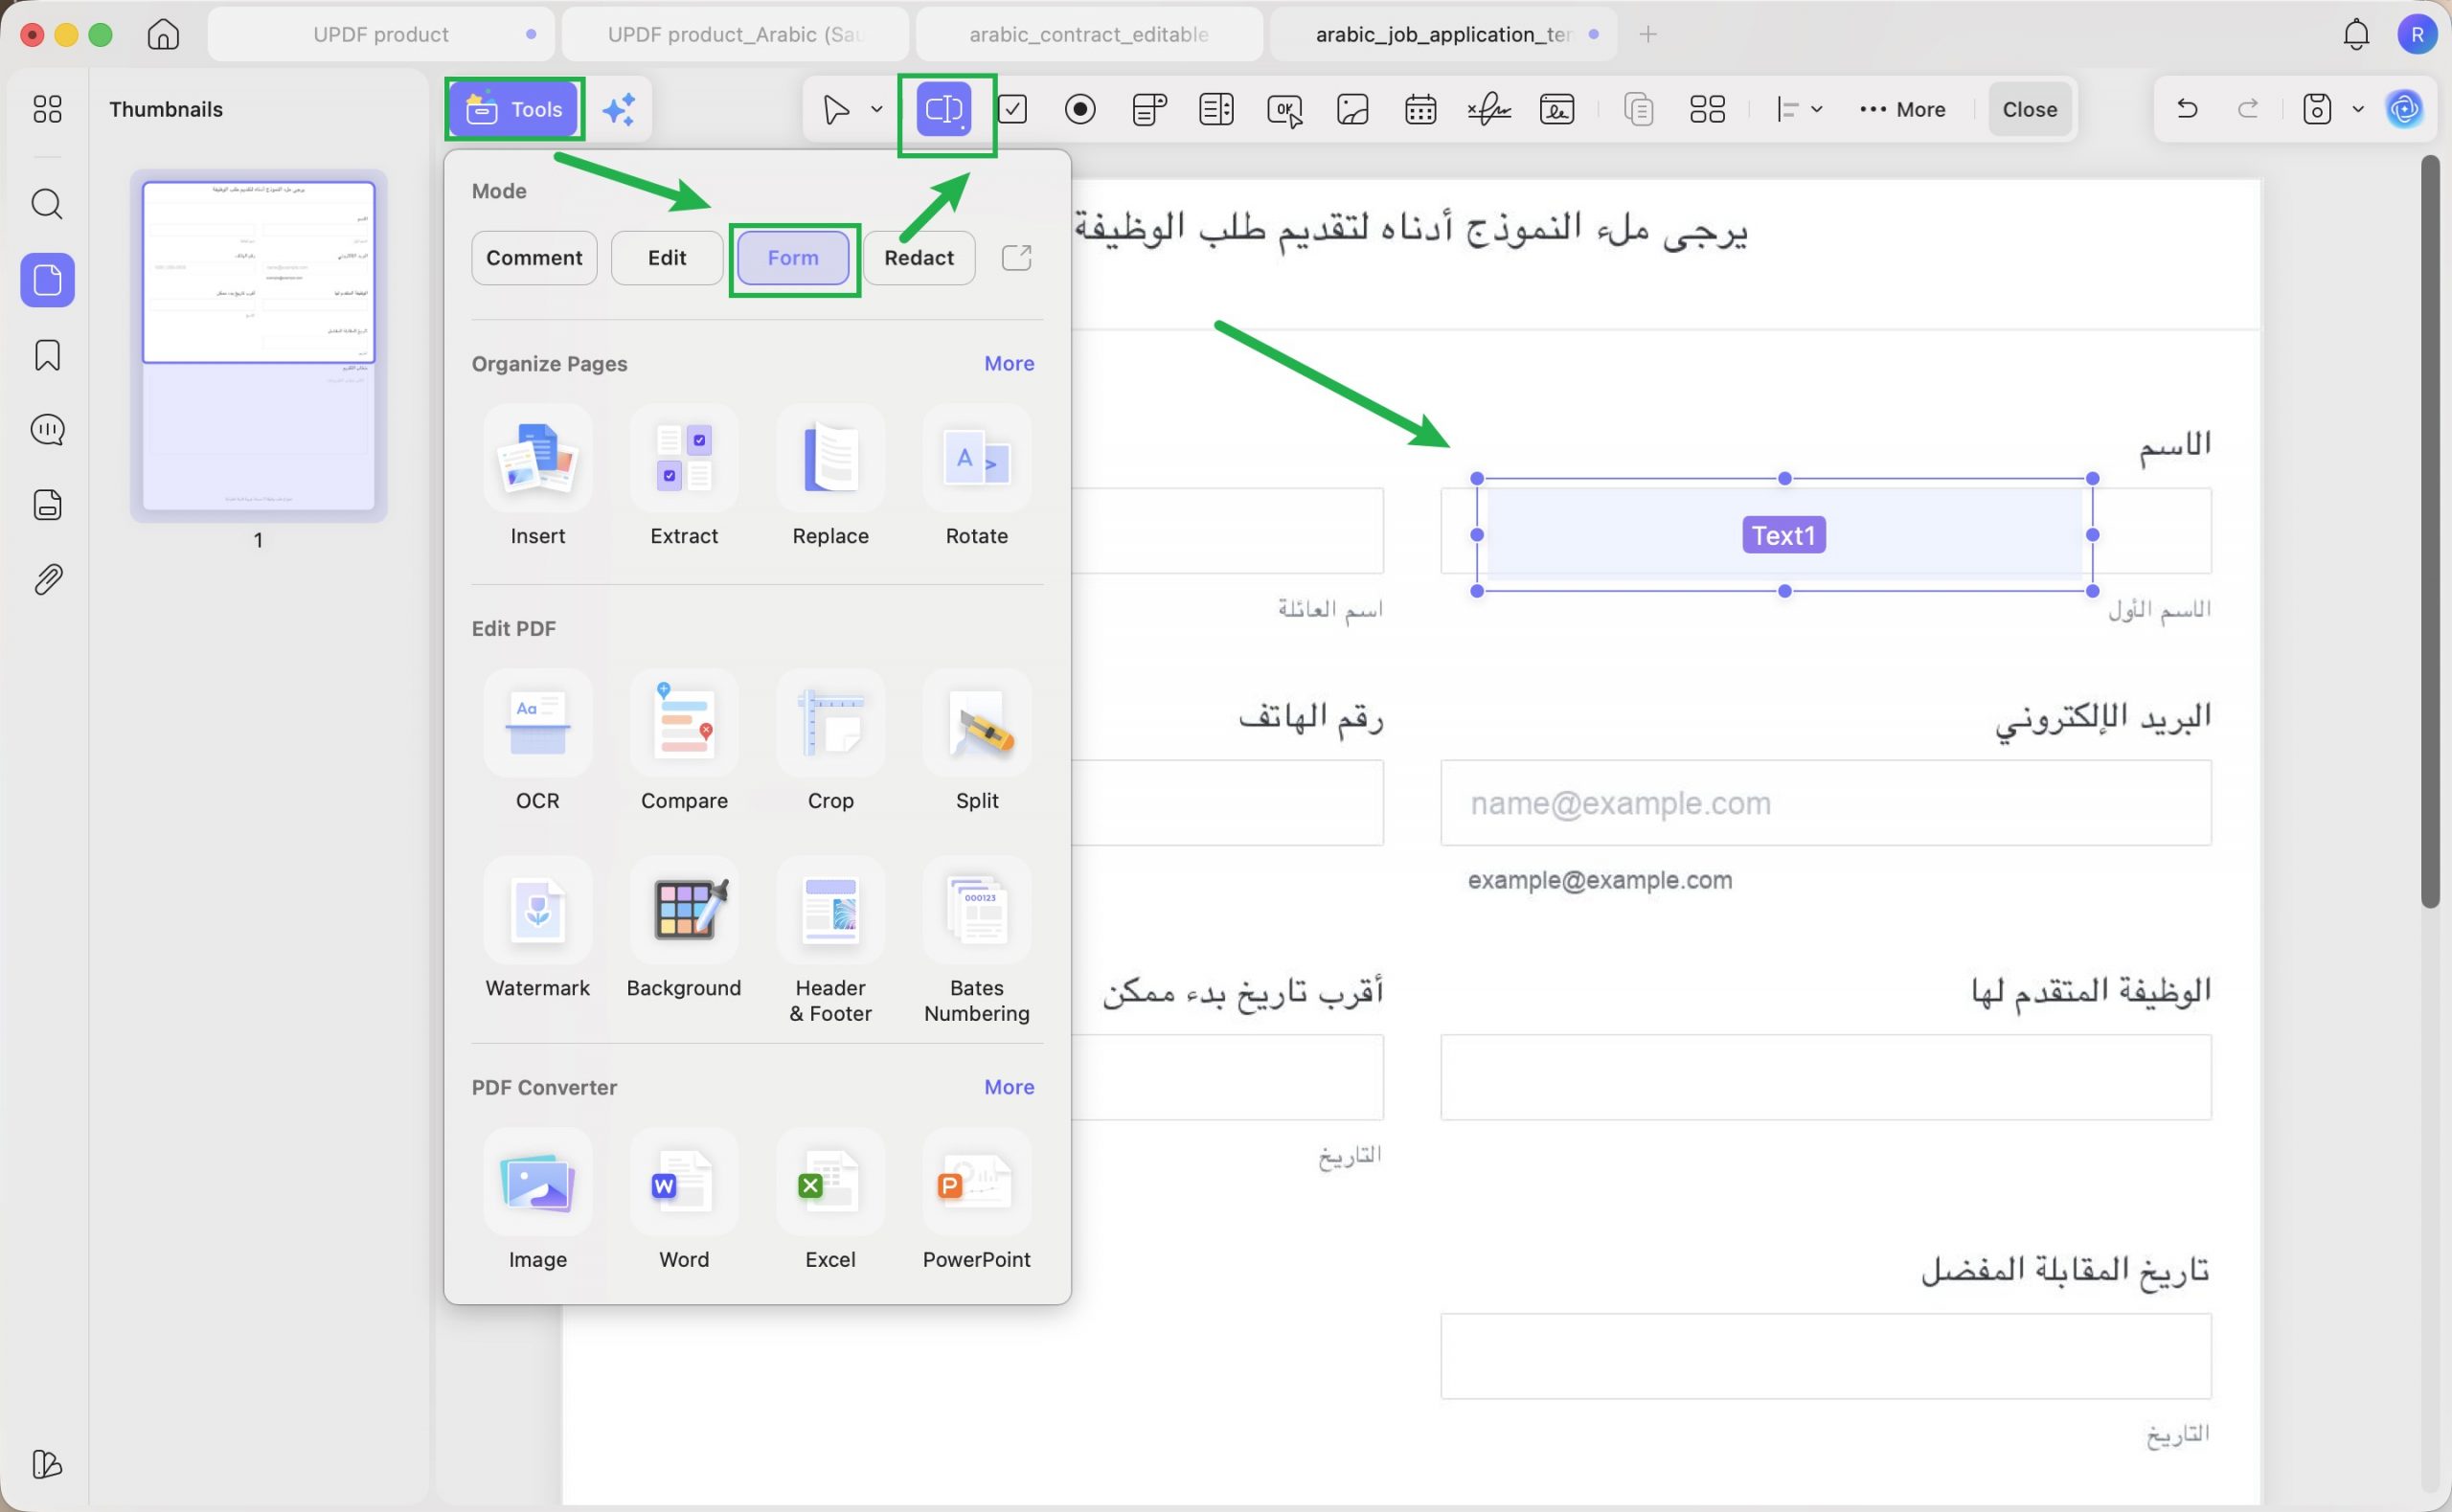Screen dimensions: 2452x1512
Task: Open the user profile avatar R
Action: (2416, 34)
